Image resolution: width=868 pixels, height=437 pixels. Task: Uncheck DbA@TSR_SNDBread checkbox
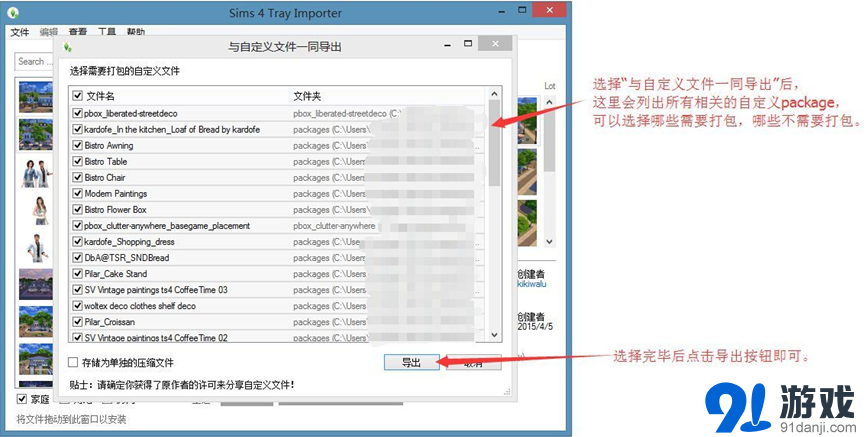click(78, 258)
